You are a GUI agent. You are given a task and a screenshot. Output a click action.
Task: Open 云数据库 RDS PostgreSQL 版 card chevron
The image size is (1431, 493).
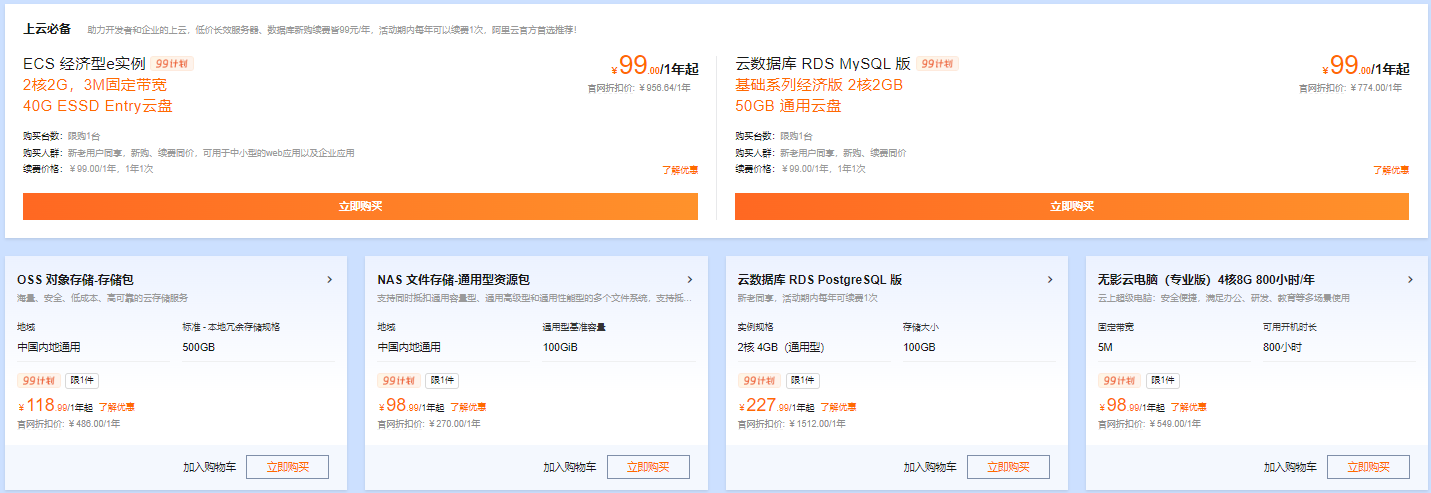pos(1049,280)
